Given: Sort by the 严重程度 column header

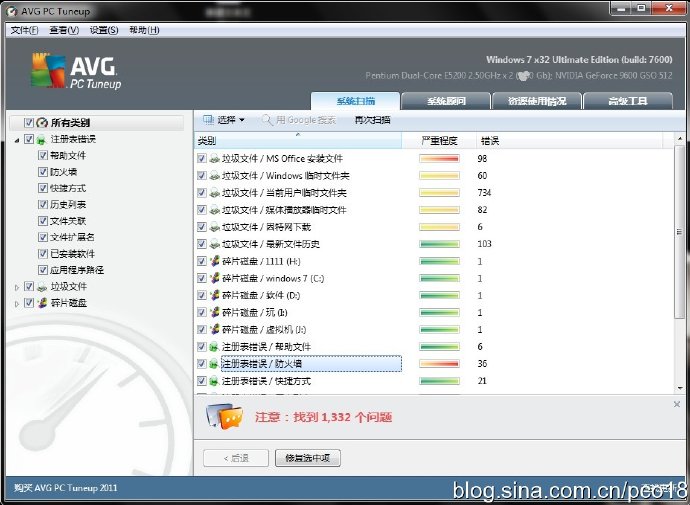Looking at the screenshot, I should (439, 141).
